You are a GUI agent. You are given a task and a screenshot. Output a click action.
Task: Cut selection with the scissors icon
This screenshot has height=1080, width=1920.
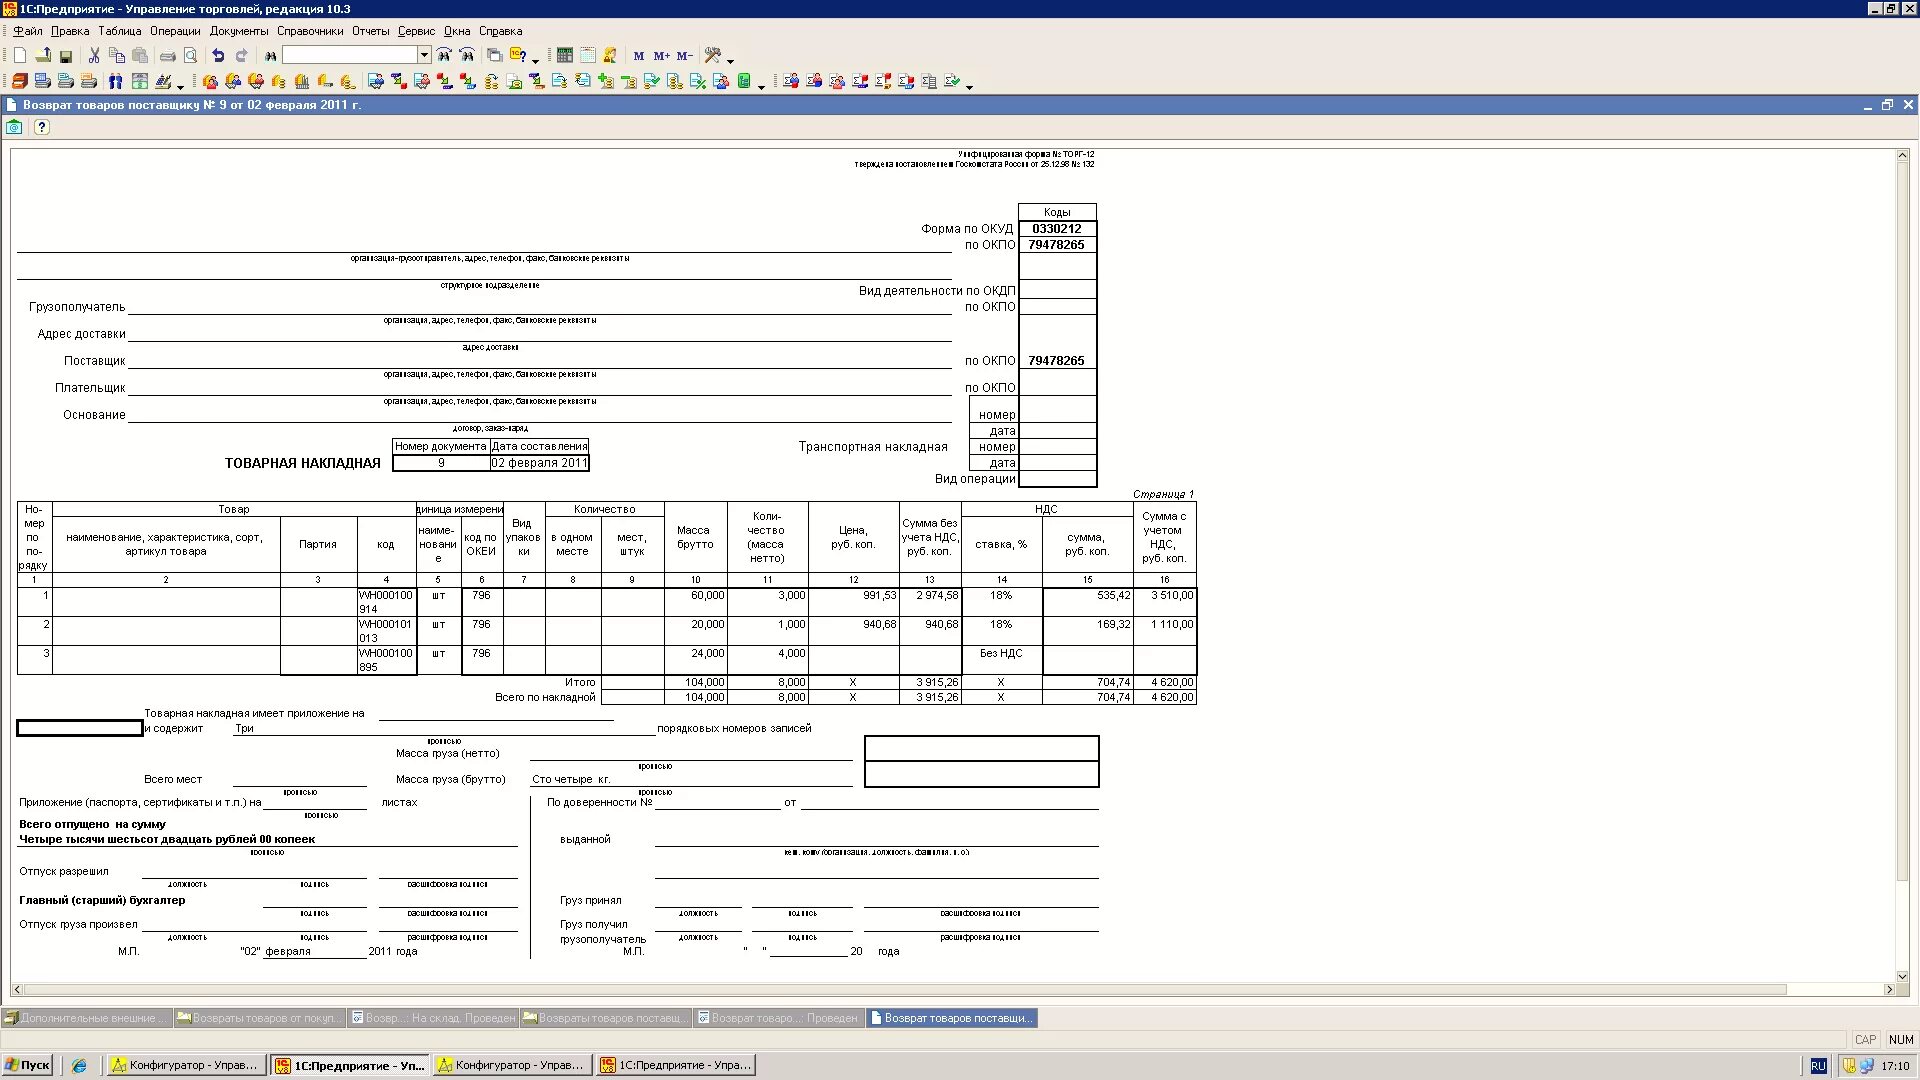(94, 56)
